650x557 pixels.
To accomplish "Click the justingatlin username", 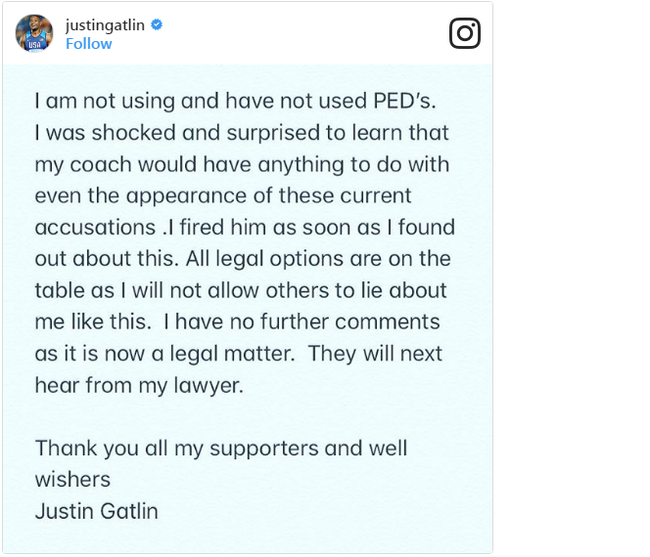I will [x=105, y=25].
